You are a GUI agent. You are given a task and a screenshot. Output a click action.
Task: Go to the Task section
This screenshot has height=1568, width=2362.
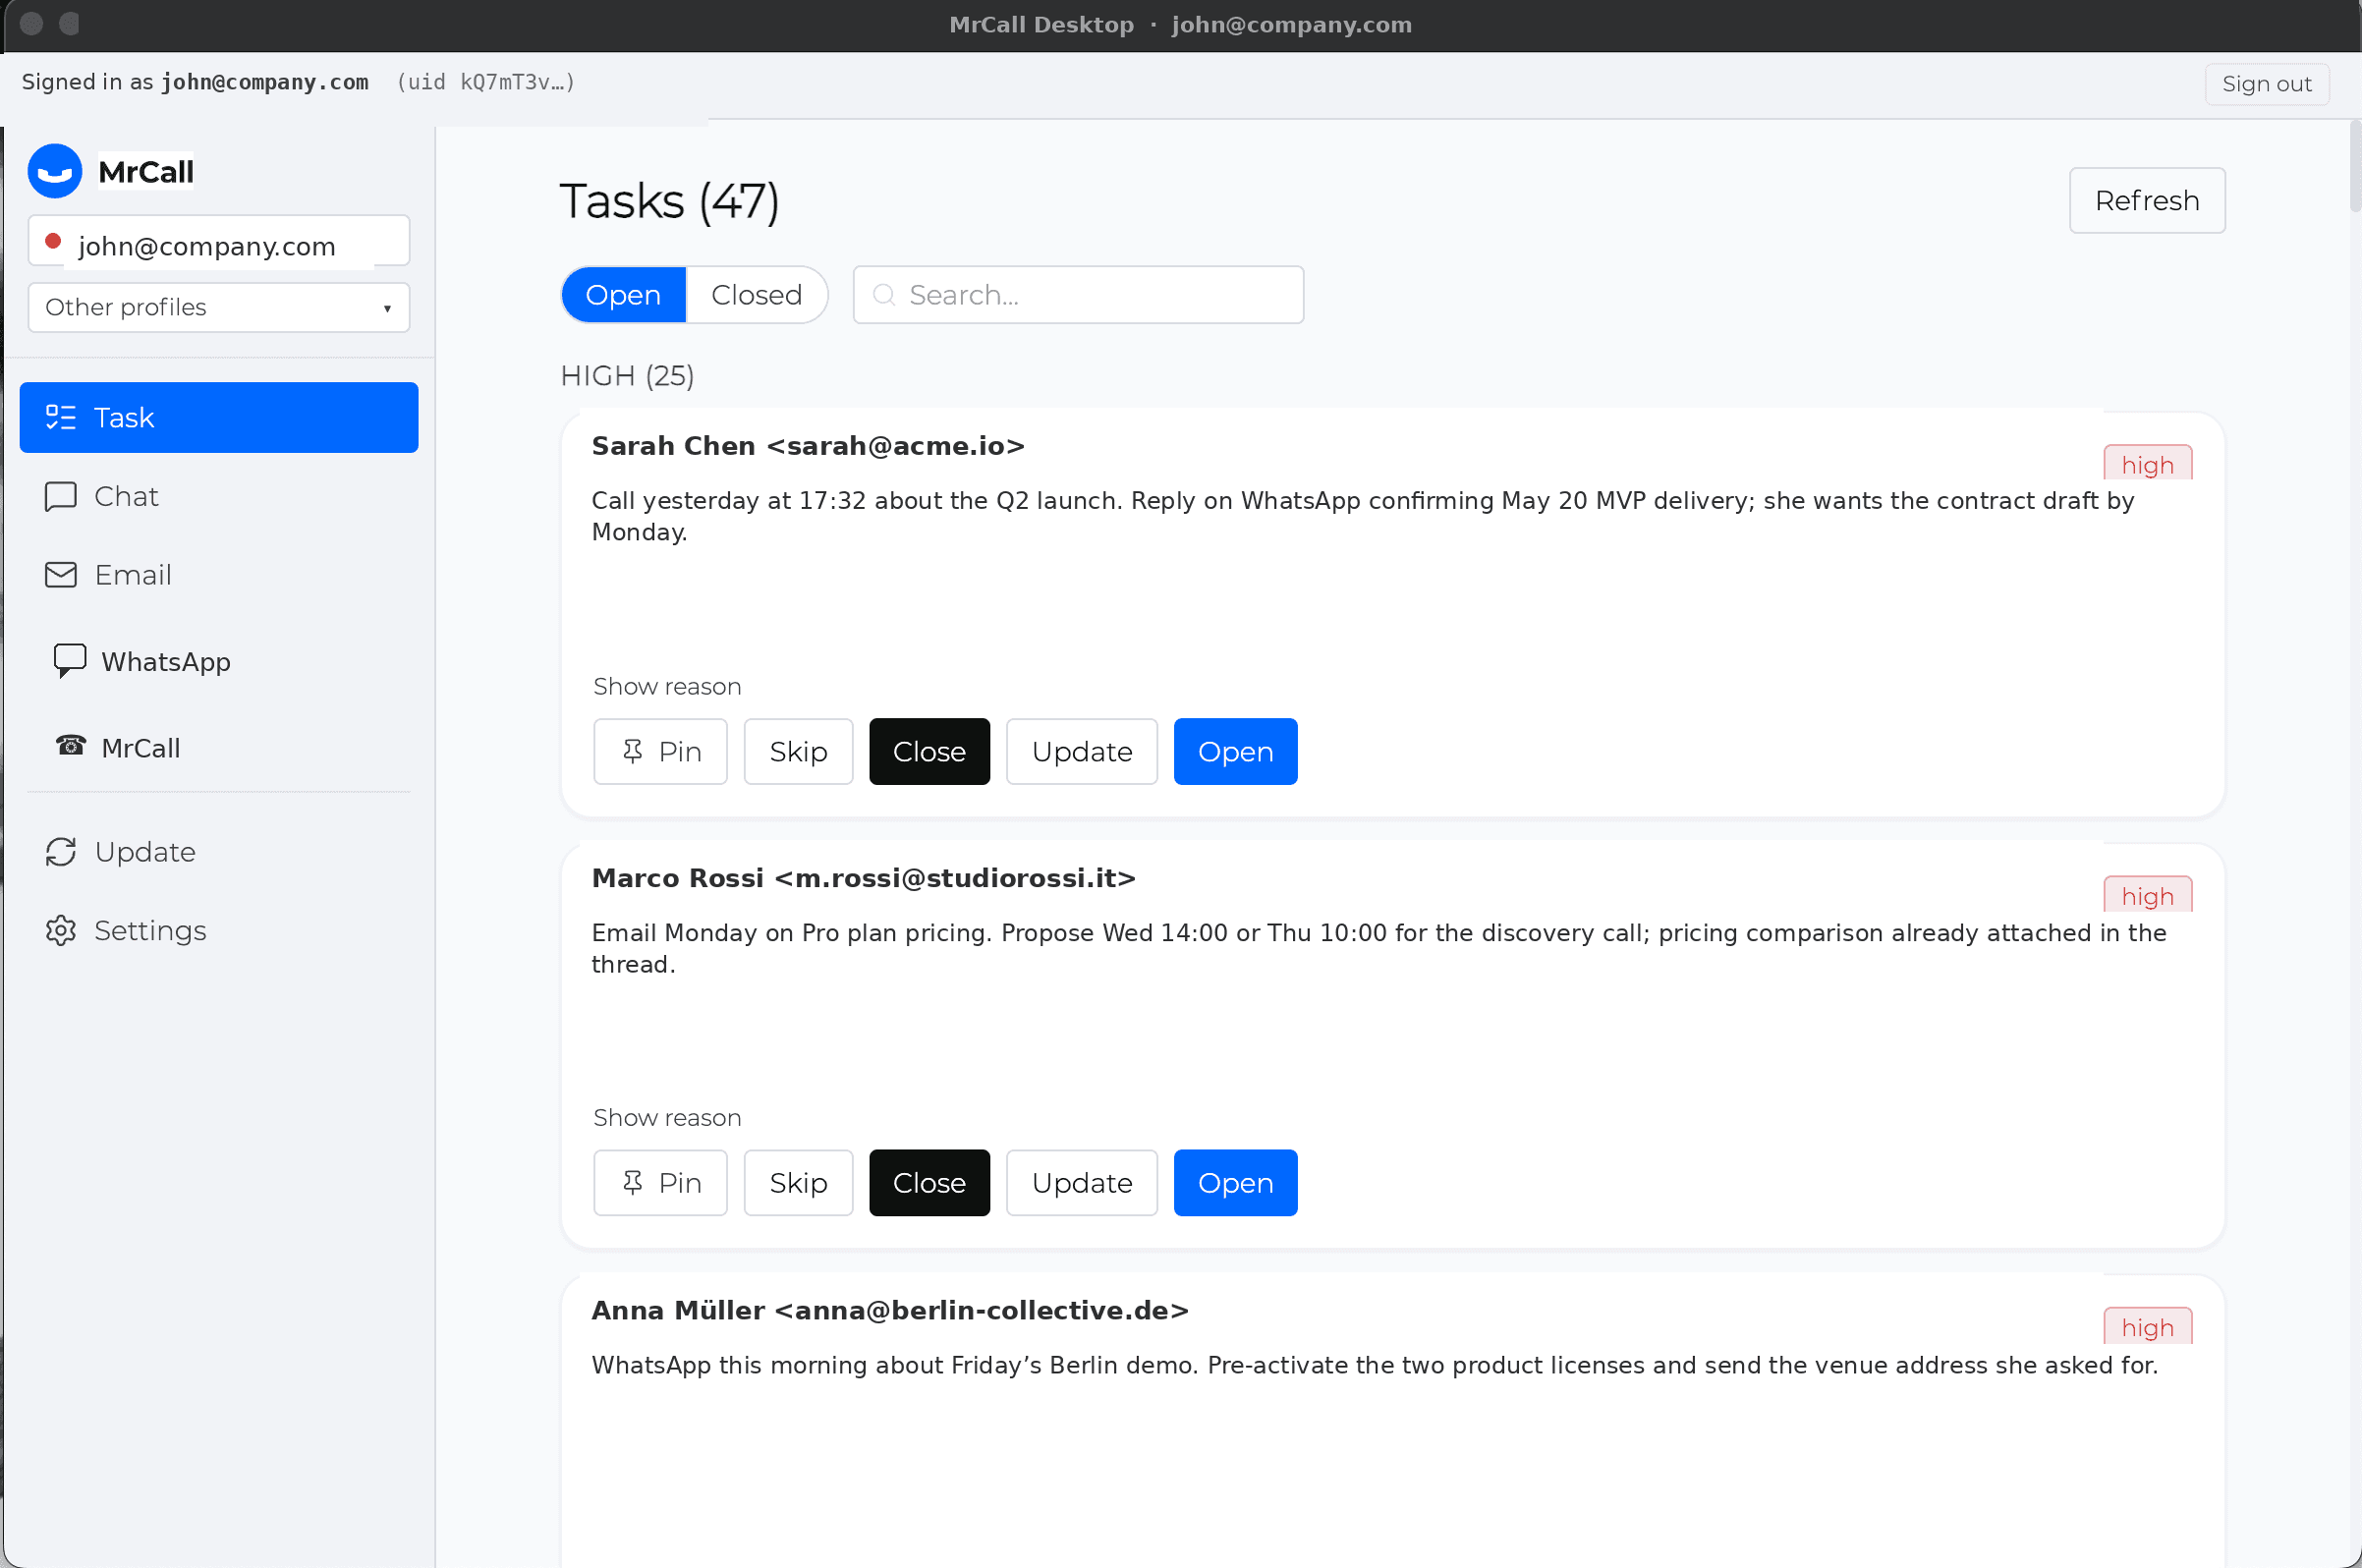coord(219,417)
